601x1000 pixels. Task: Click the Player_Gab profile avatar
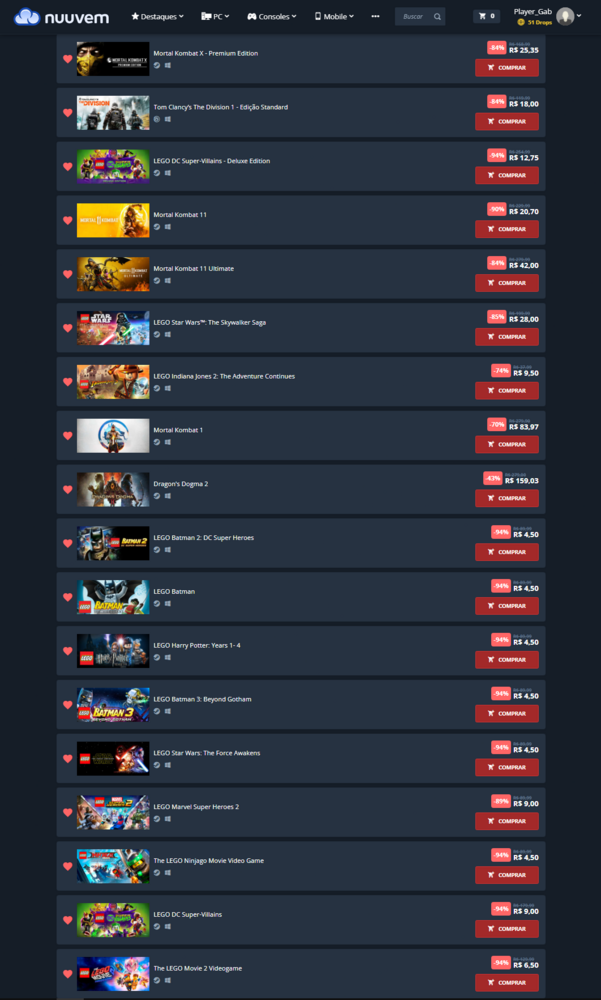(x=565, y=17)
